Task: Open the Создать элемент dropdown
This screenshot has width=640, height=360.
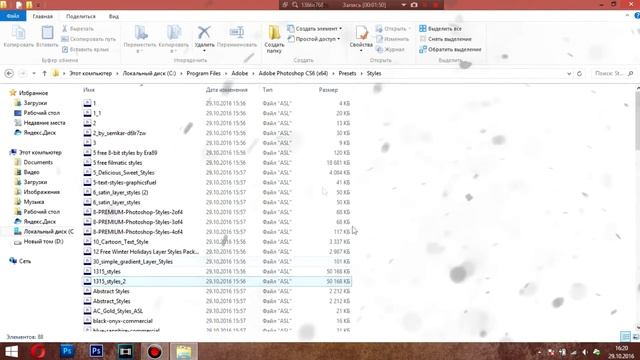Action: pos(315,29)
